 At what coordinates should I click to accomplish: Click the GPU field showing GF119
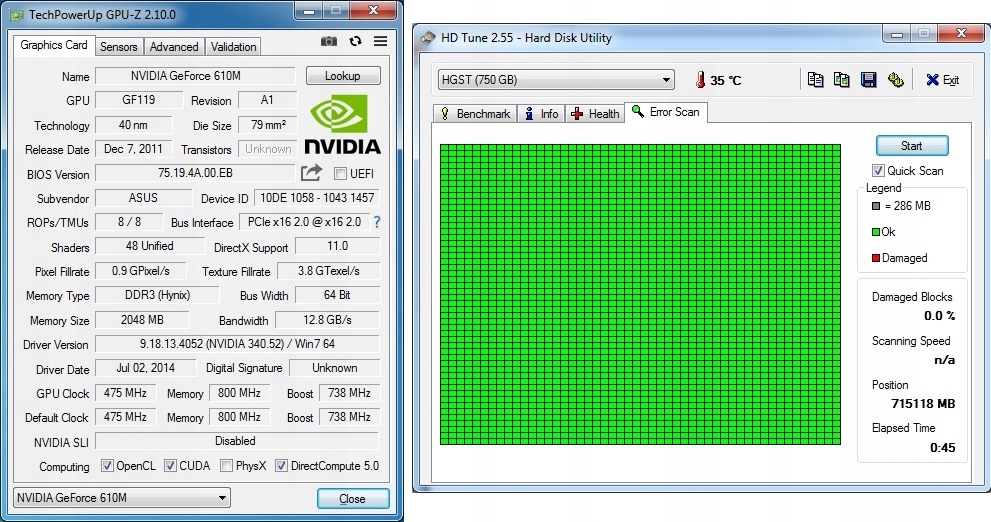click(x=138, y=100)
